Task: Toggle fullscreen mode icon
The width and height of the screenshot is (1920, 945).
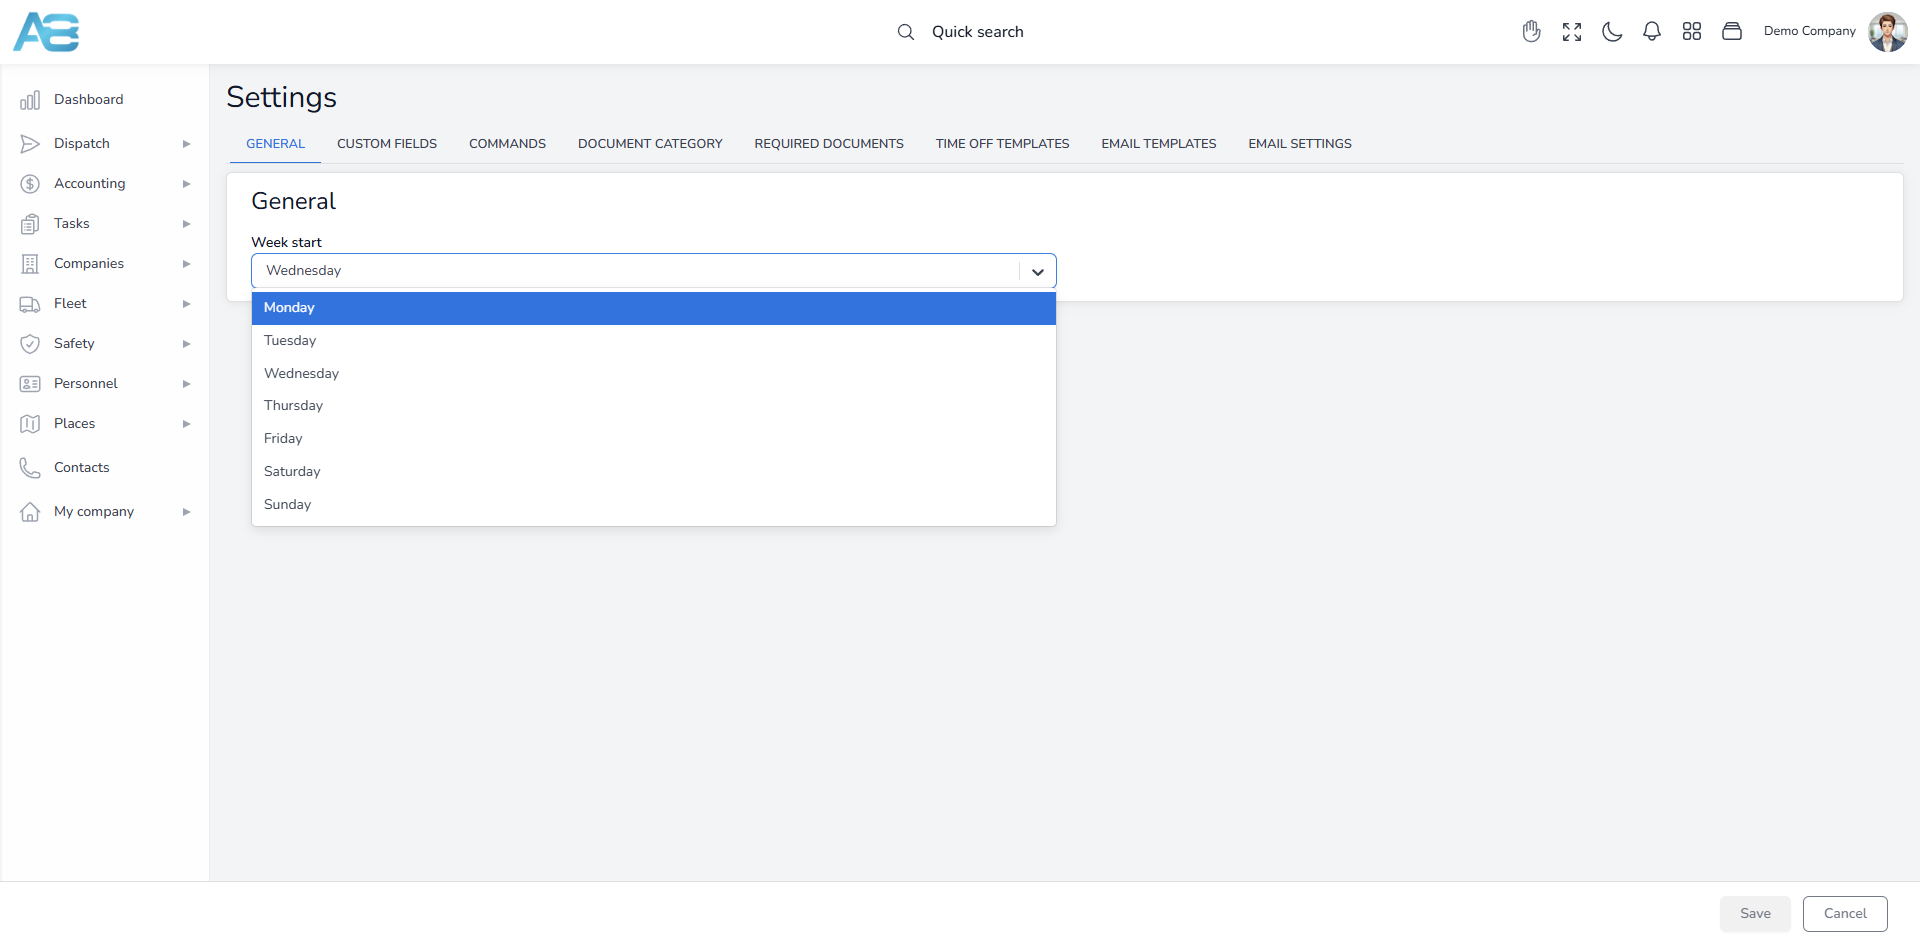Action: (1572, 32)
